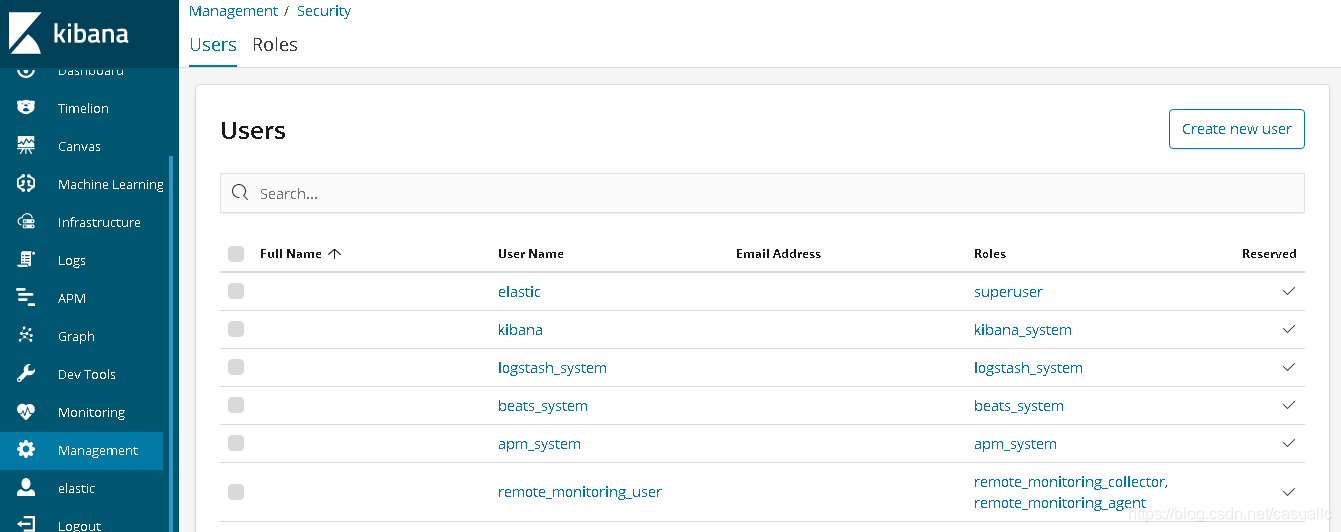The image size is (1341, 532).
Task: Click reserved checkmark in logstash_system row
Action: click(x=1288, y=367)
